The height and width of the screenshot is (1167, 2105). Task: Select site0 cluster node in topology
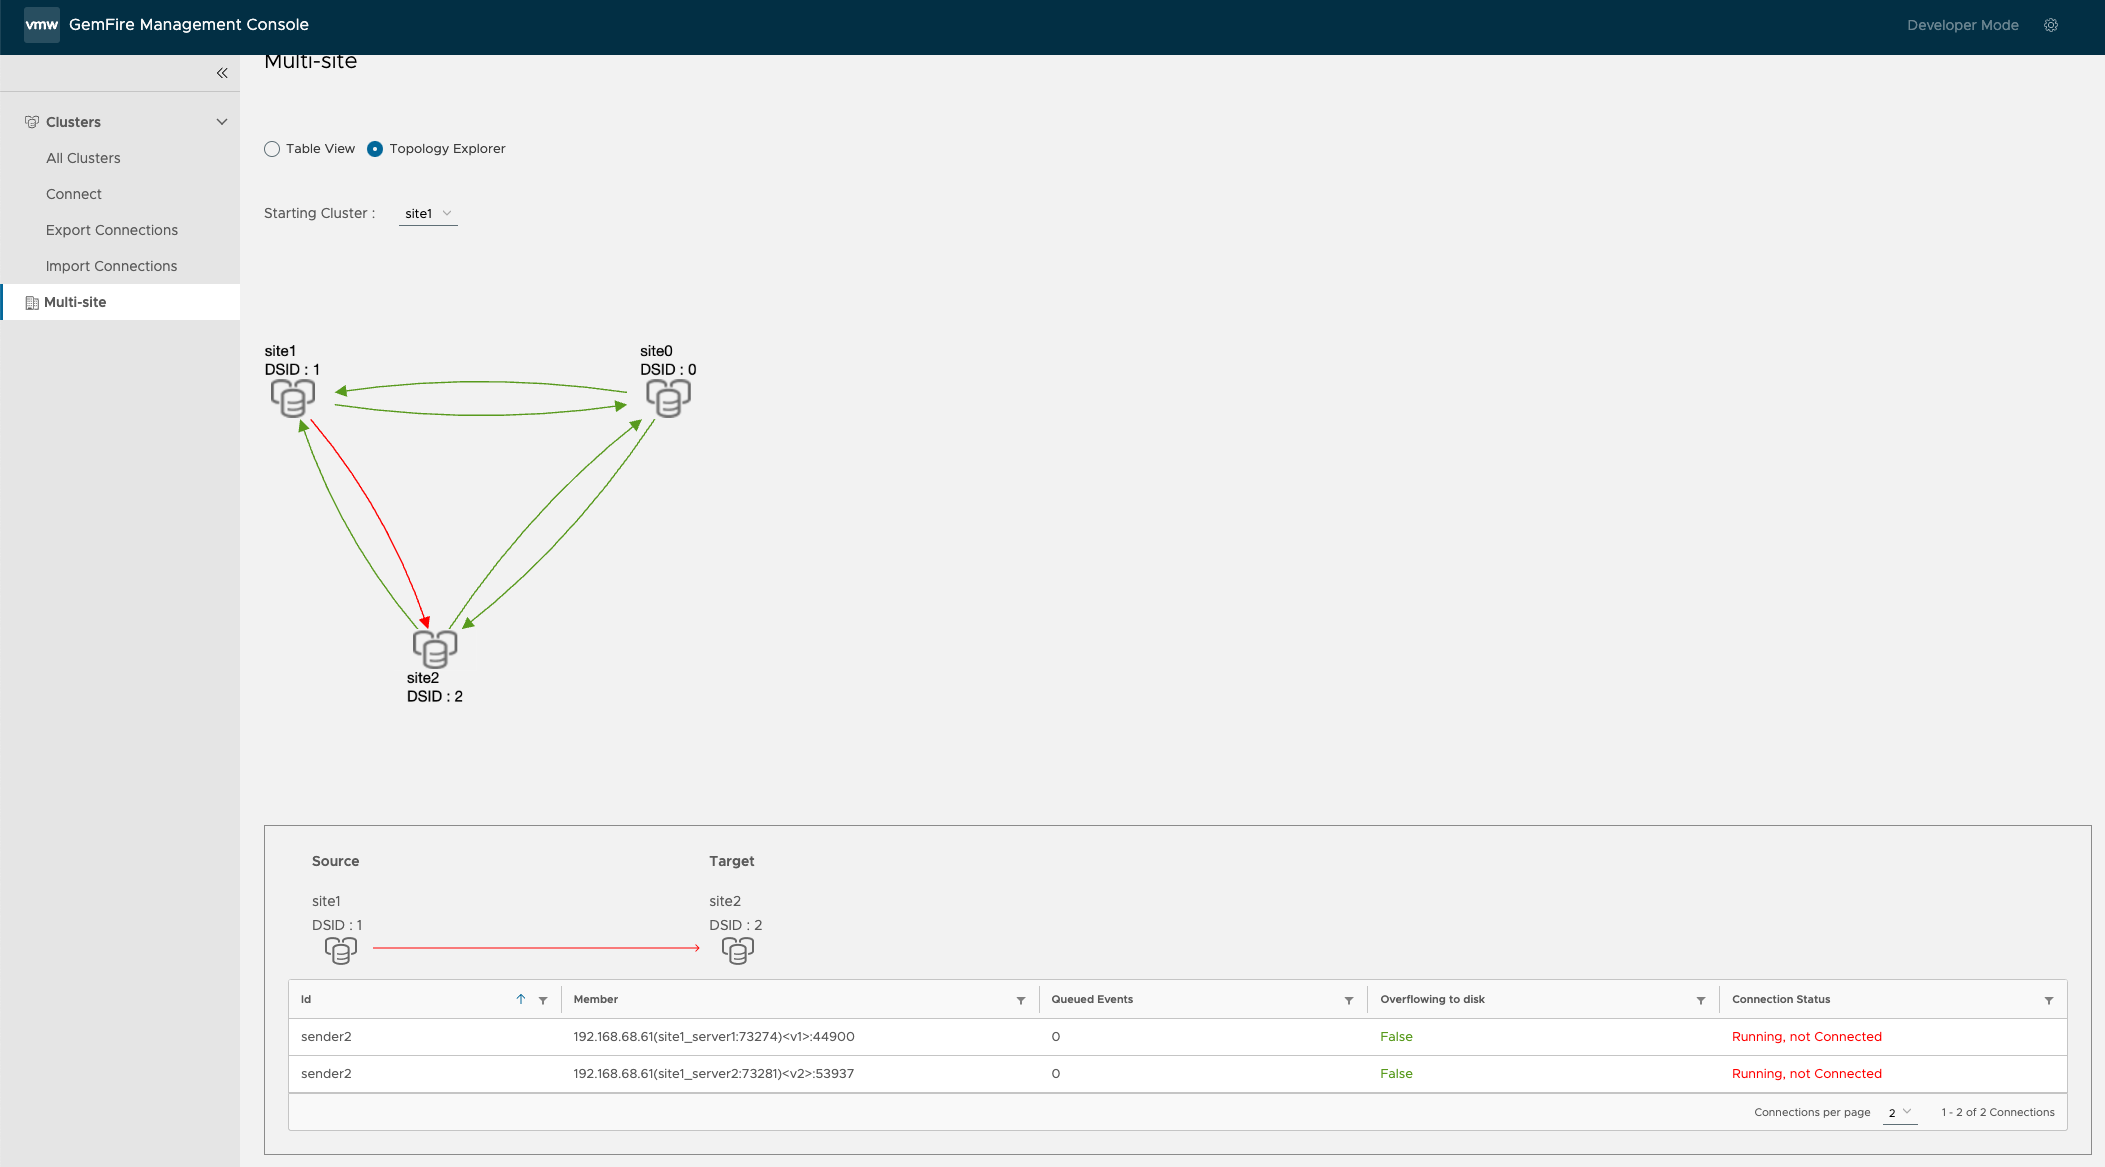click(668, 398)
